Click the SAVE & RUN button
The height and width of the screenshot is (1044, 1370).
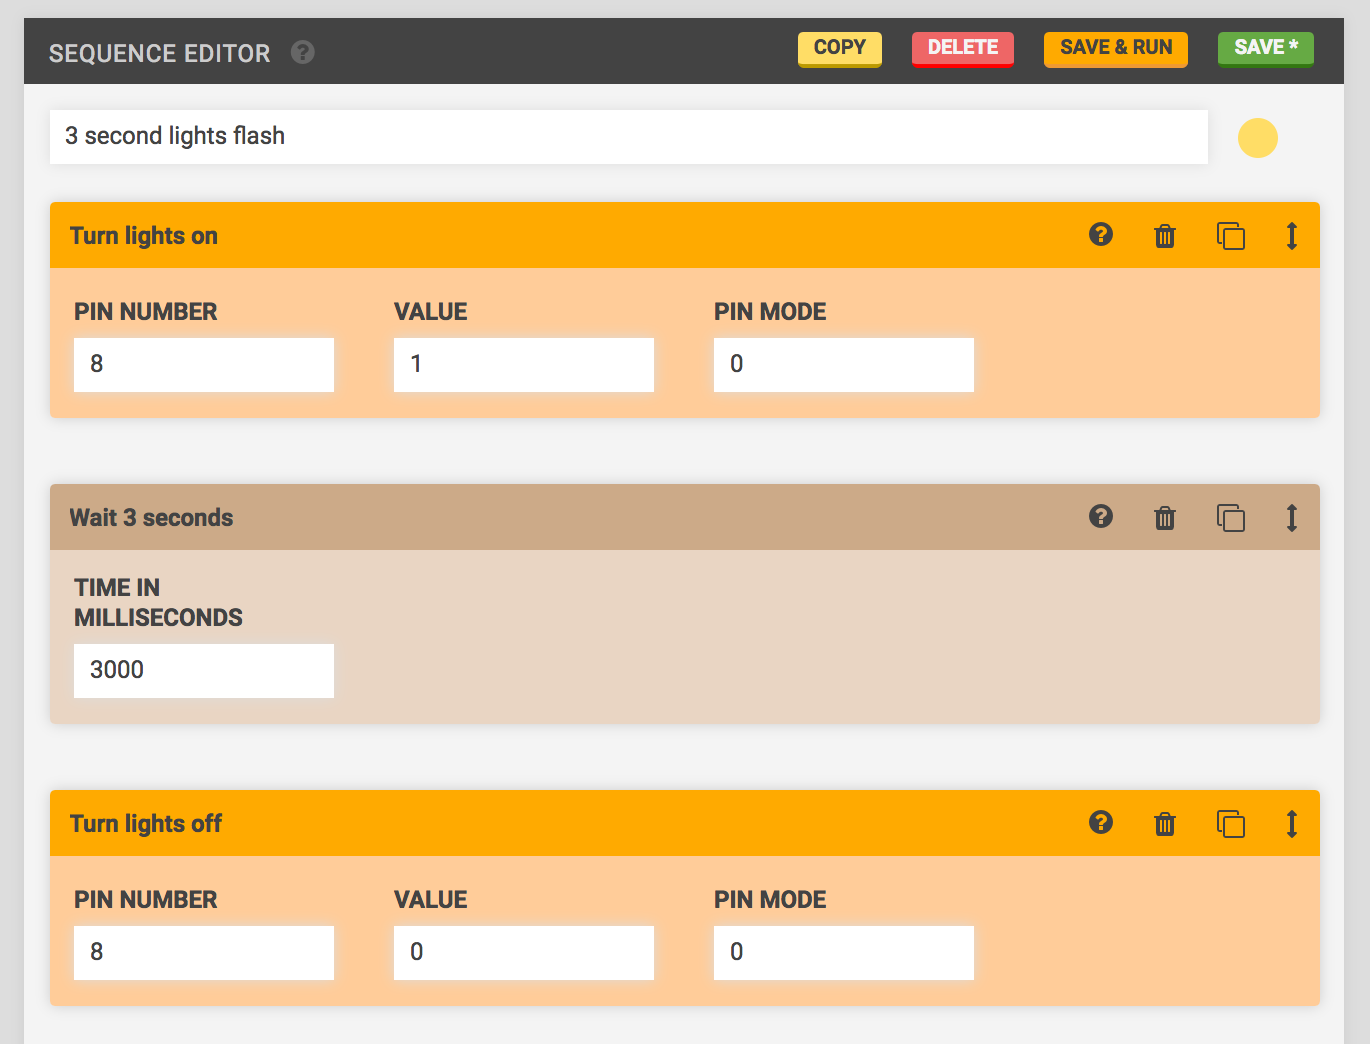1116,48
